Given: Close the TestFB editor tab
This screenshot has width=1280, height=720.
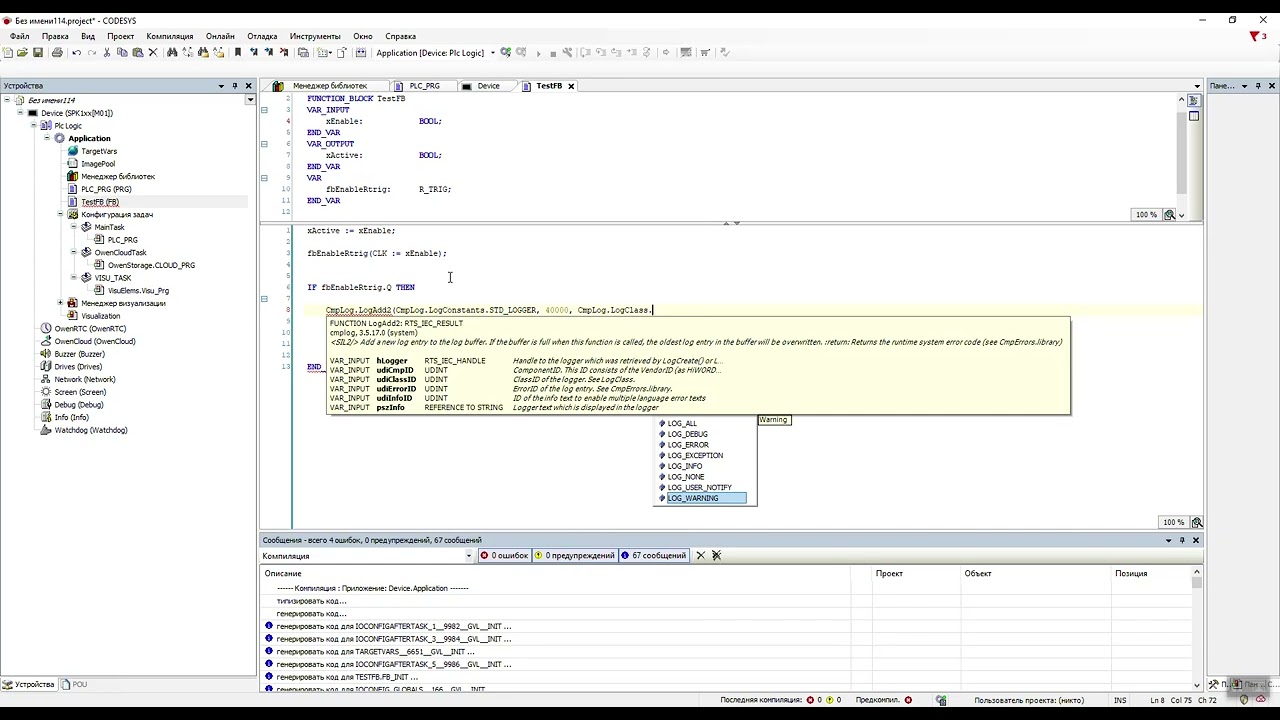Looking at the screenshot, I should click(571, 86).
